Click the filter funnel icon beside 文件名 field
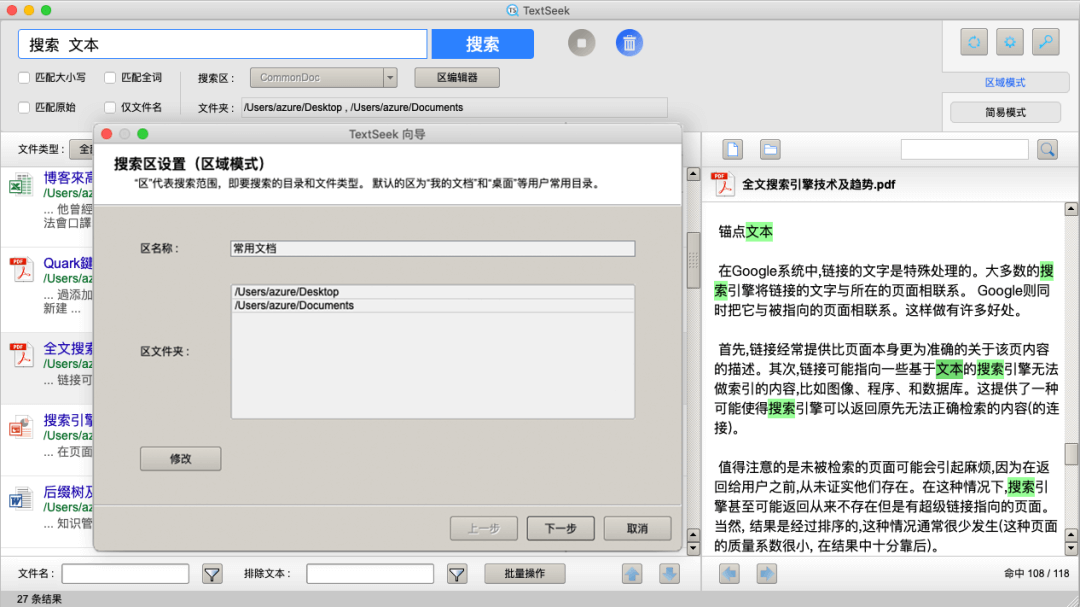The height and width of the screenshot is (607, 1080). point(213,573)
